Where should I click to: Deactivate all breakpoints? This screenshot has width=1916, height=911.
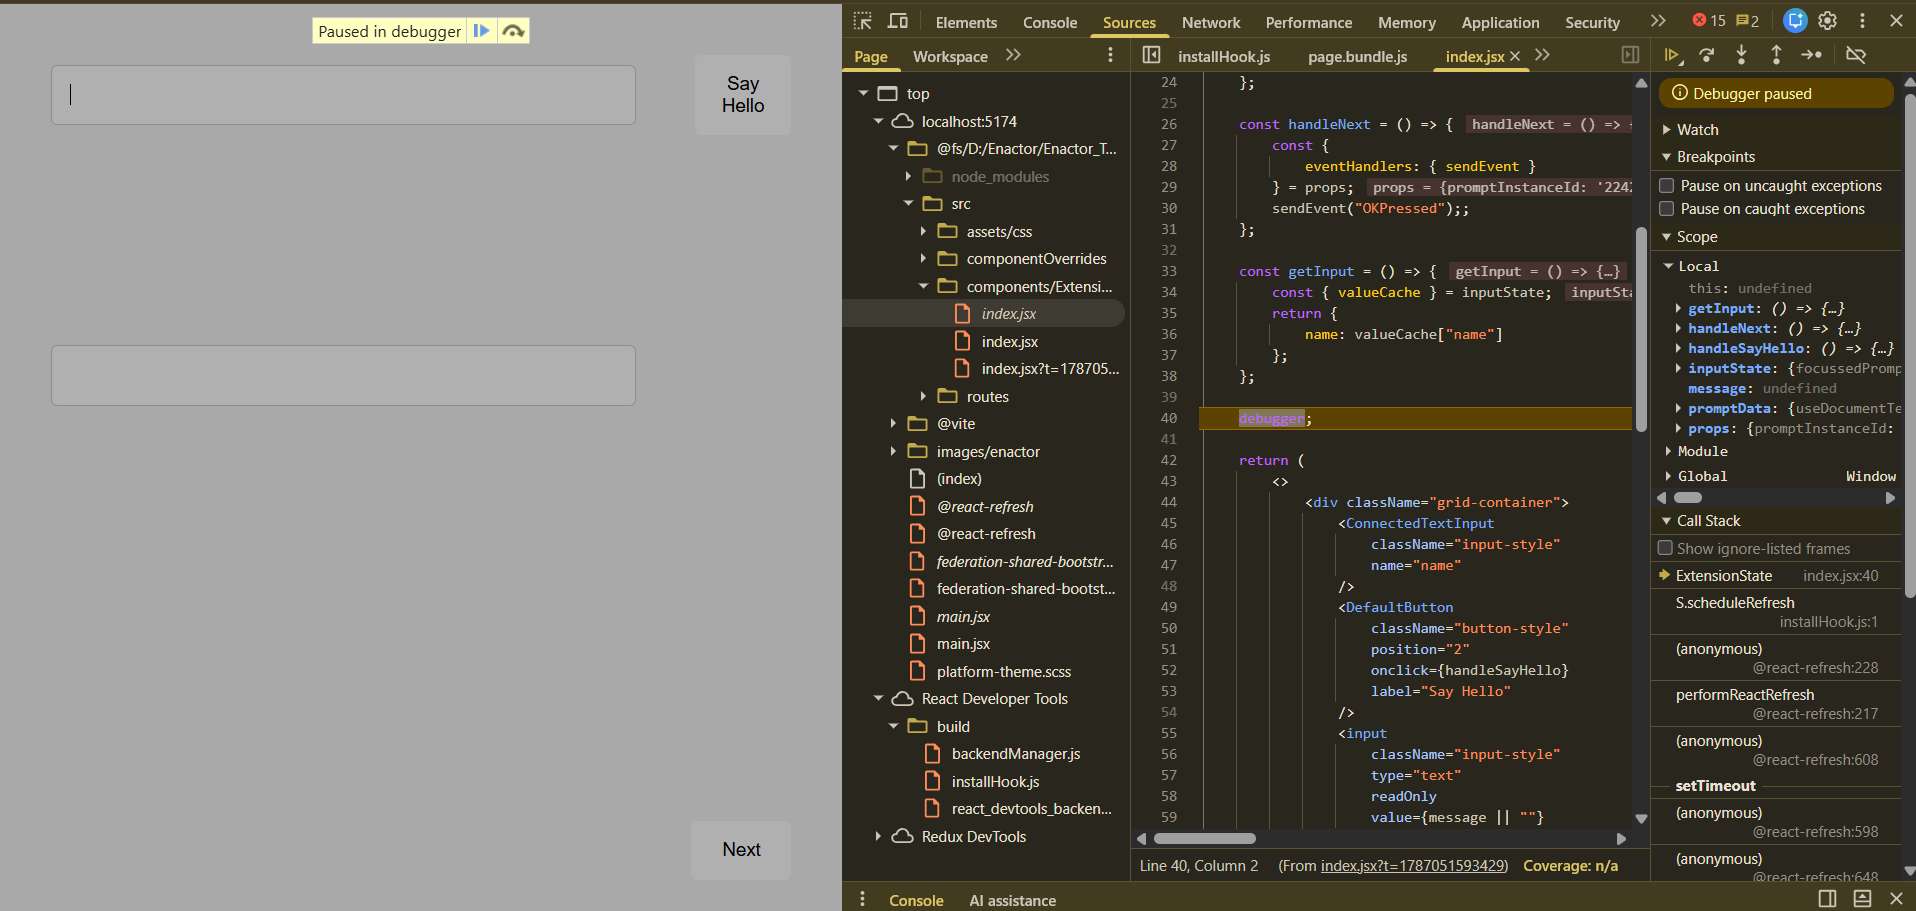coord(1856,55)
